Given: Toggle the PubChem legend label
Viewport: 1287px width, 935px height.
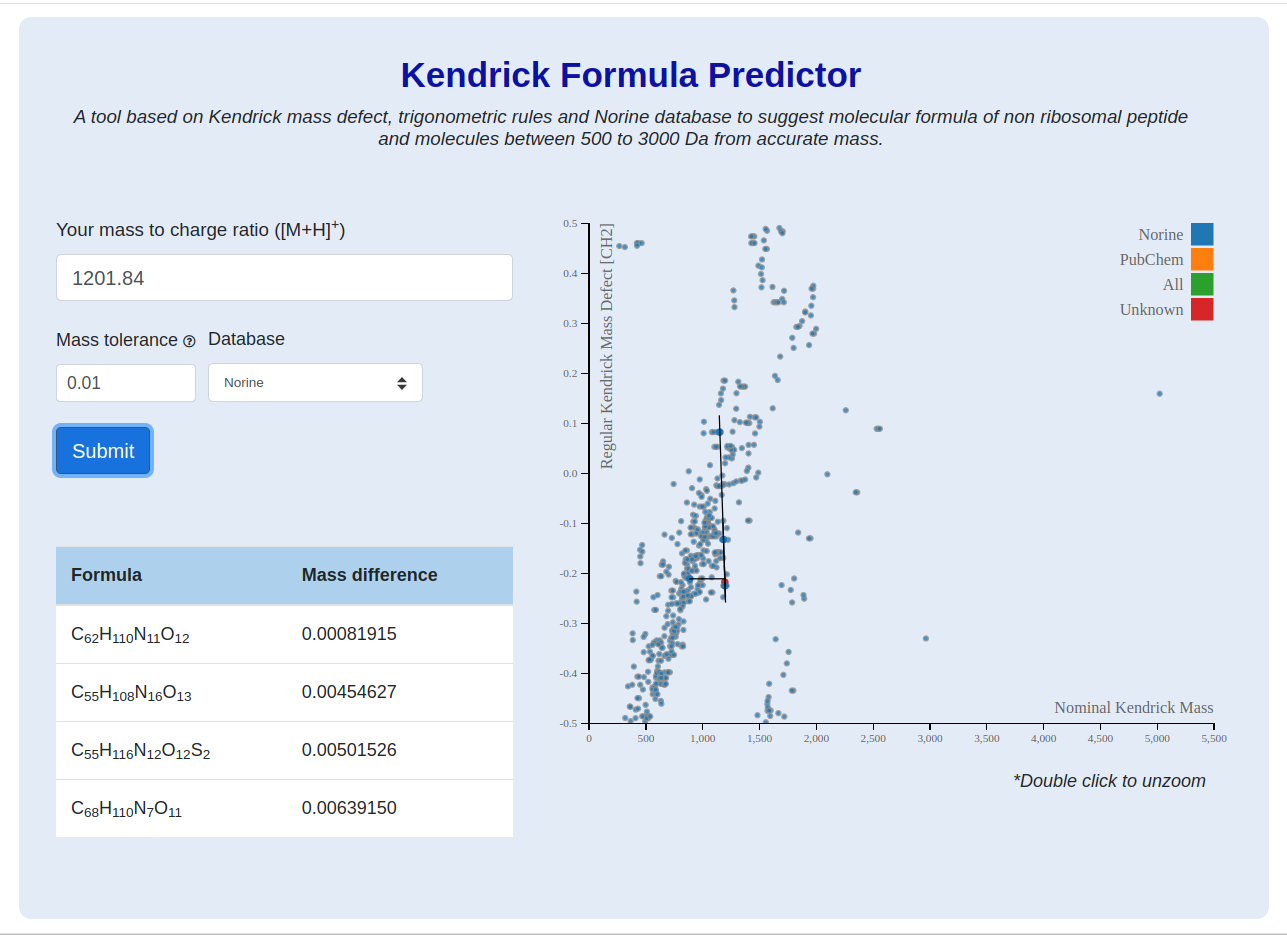Looking at the screenshot, I should click(x=1151, y=260).
